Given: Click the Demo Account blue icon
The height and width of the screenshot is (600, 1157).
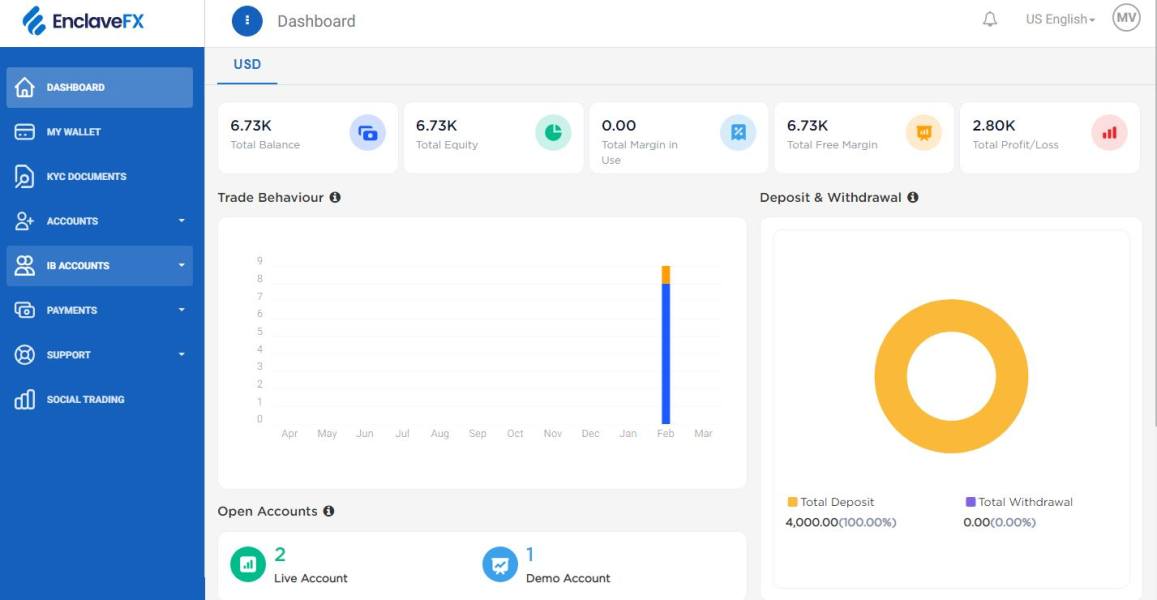Looking at the screenshot, I should [x=500, y=564].
